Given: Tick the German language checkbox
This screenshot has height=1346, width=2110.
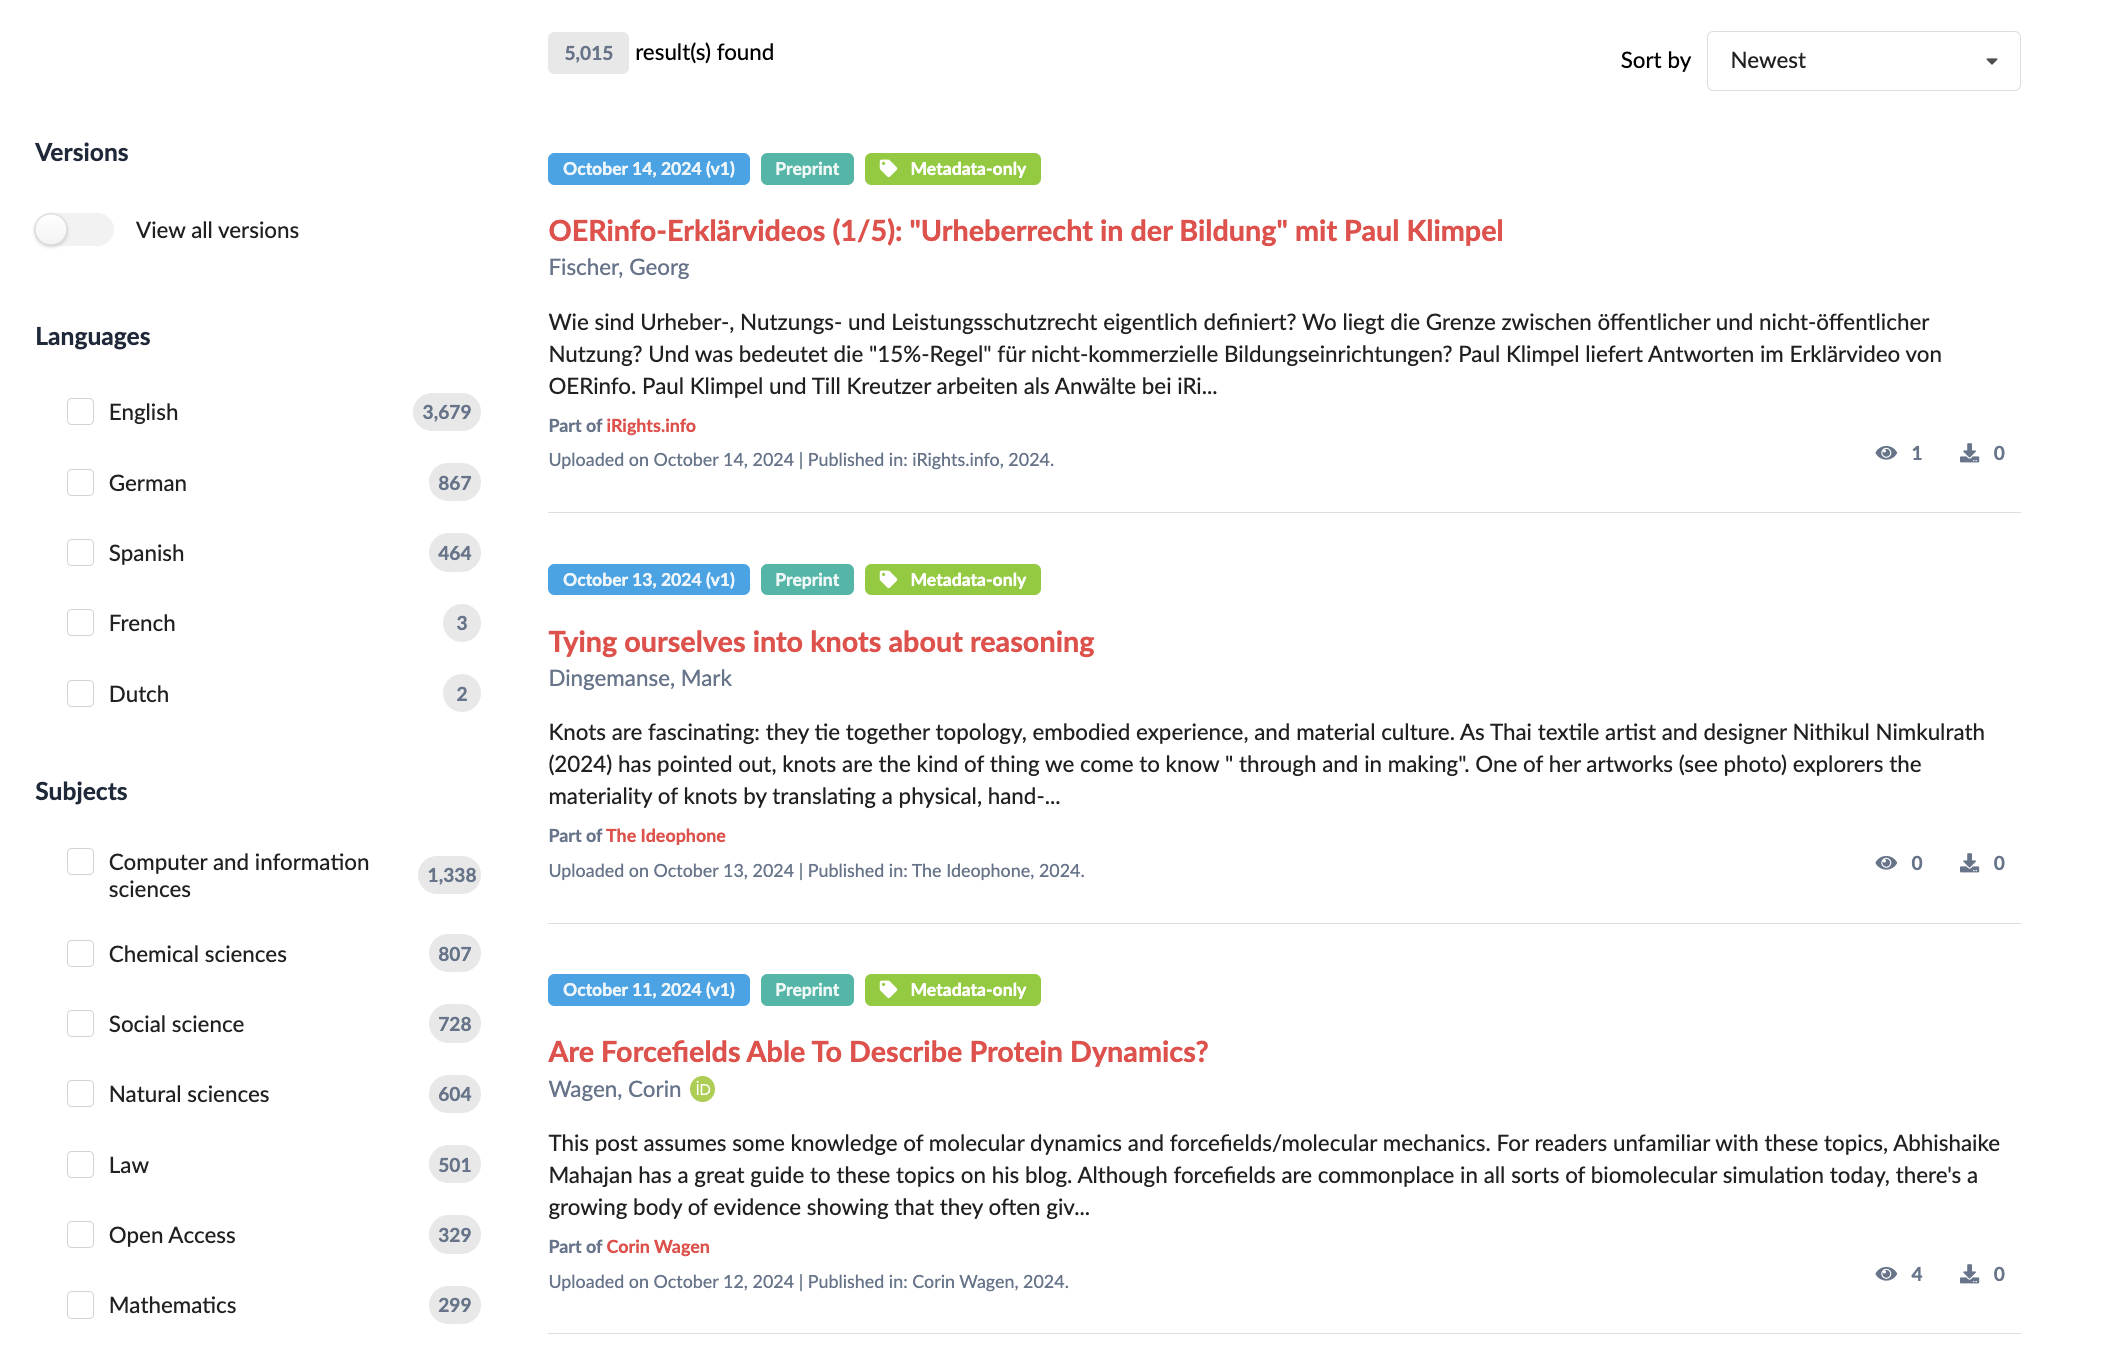Looking at the screenshot, I should click(x=81, y=483).
